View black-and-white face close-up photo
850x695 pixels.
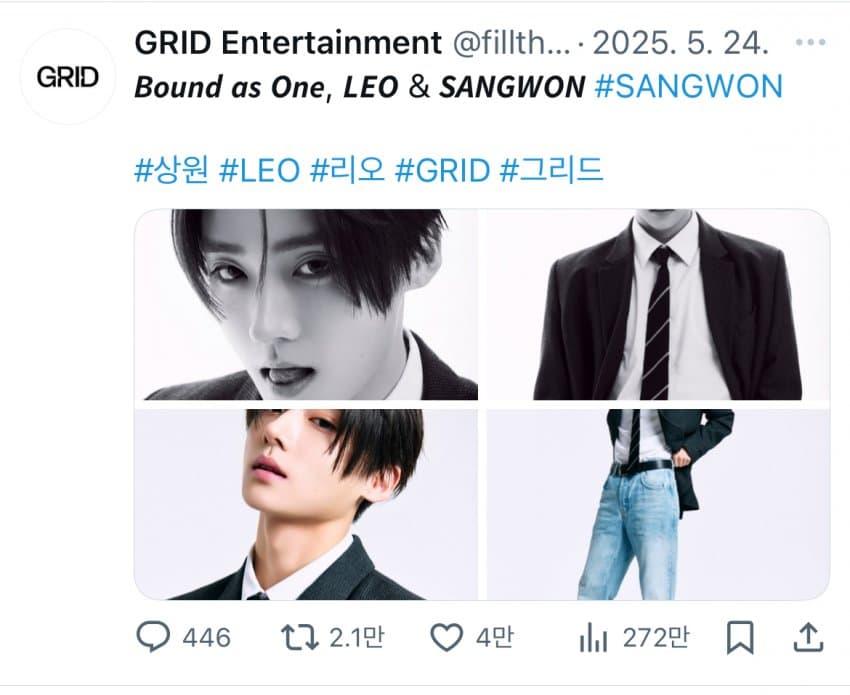pos(306,304)
